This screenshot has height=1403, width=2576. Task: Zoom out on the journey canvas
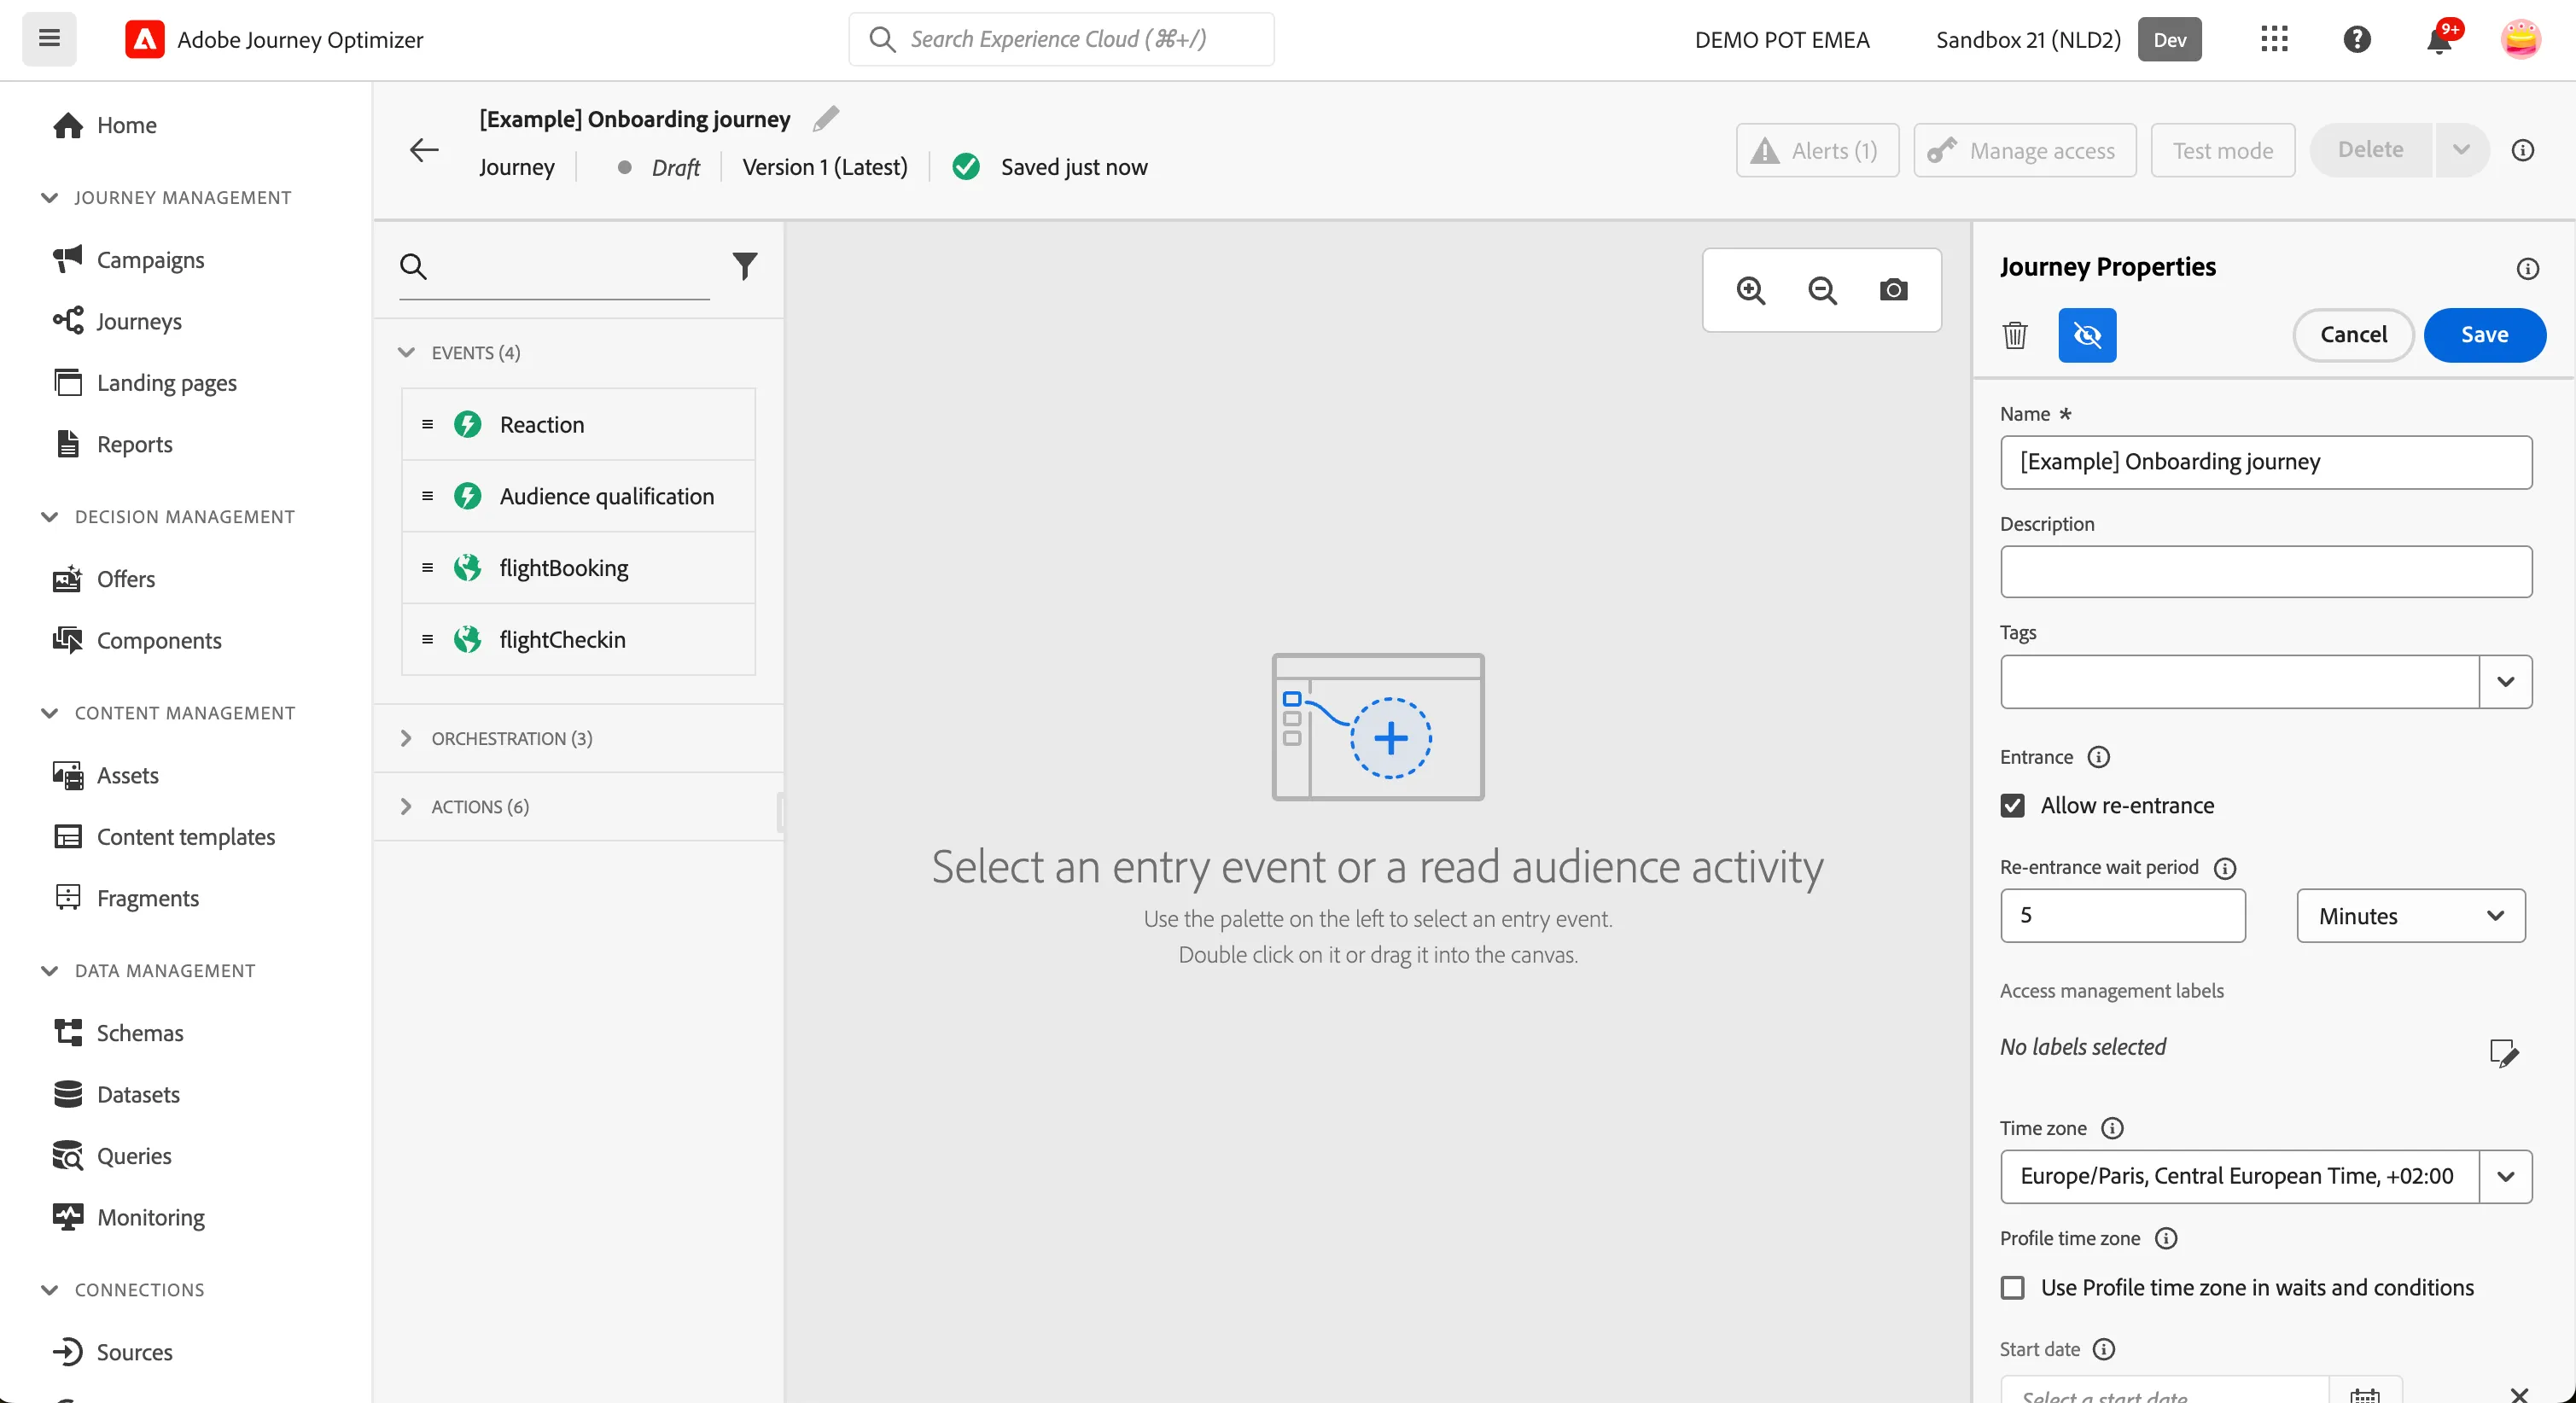point(1822,290)
